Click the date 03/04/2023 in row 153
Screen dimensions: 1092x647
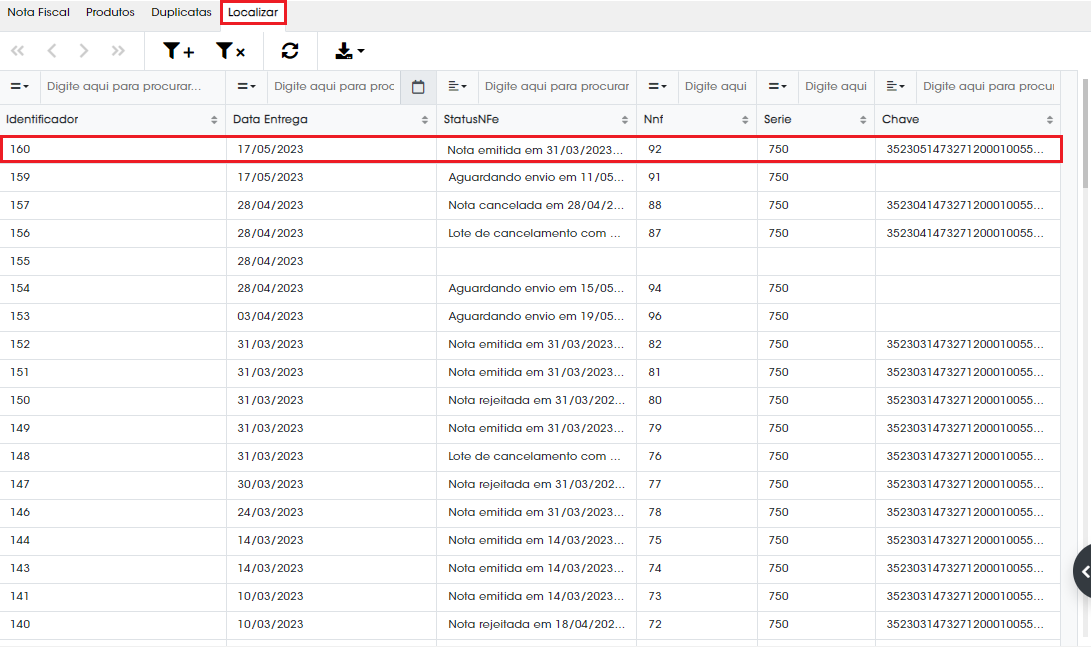click(270, 316)
